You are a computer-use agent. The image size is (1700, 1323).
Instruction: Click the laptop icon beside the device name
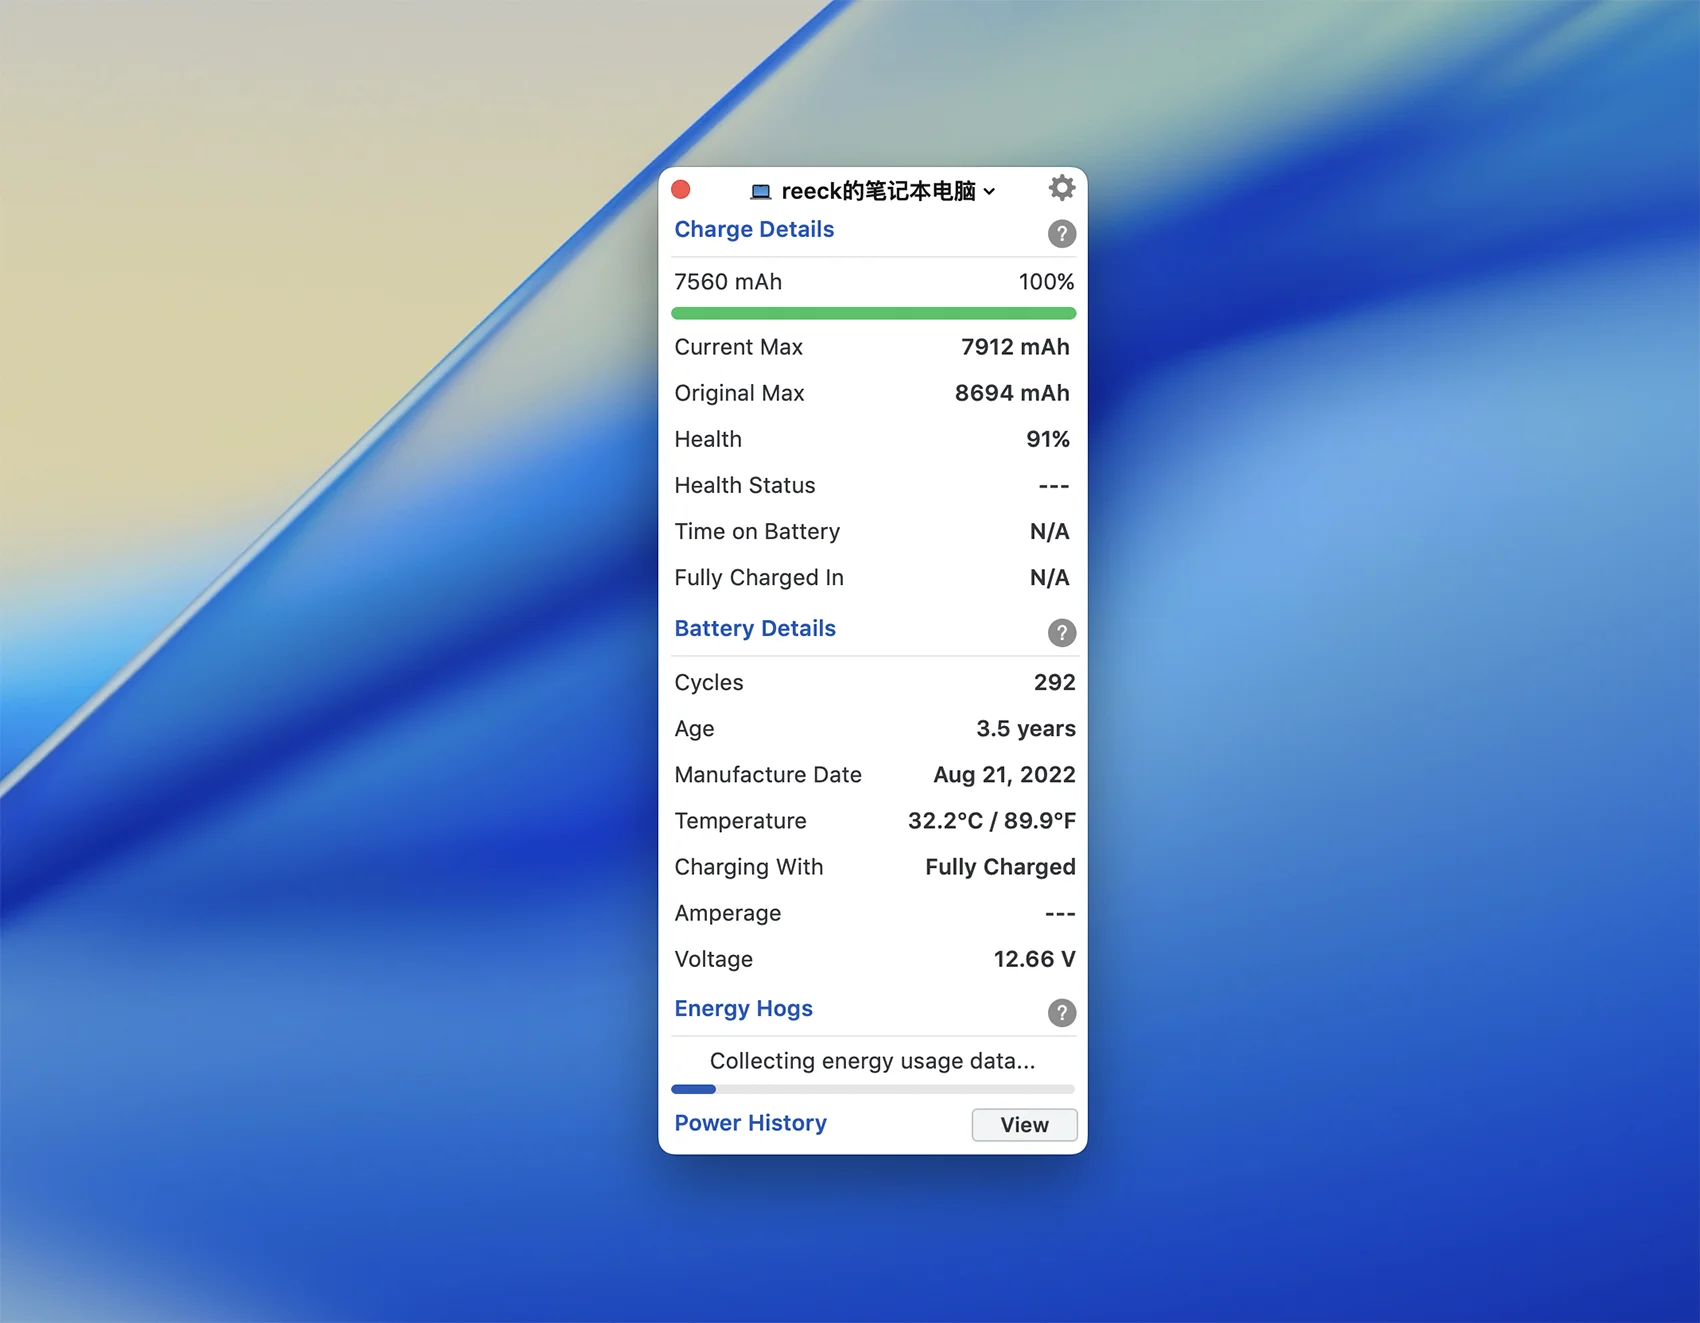tap(761, 192)
